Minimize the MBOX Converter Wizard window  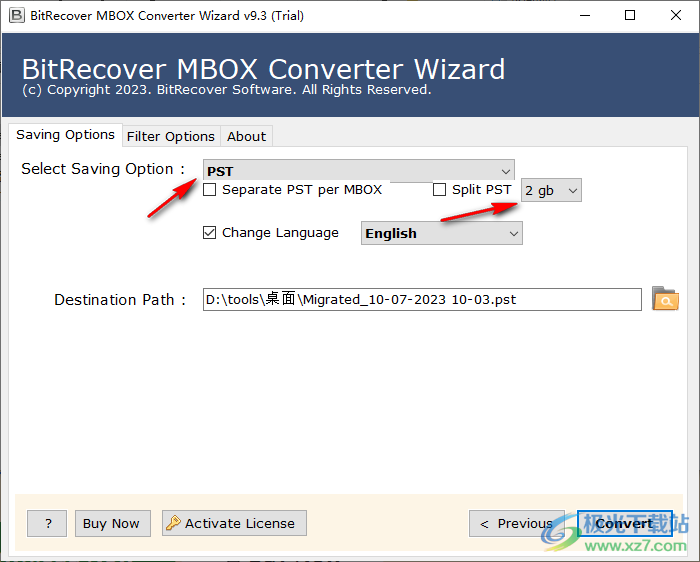[x=585, y=16]
